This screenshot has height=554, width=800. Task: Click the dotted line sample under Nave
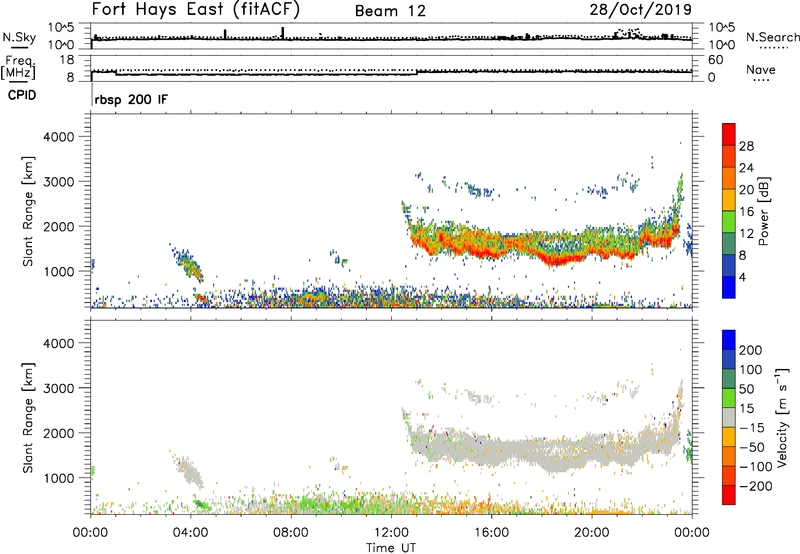point(761,81)
